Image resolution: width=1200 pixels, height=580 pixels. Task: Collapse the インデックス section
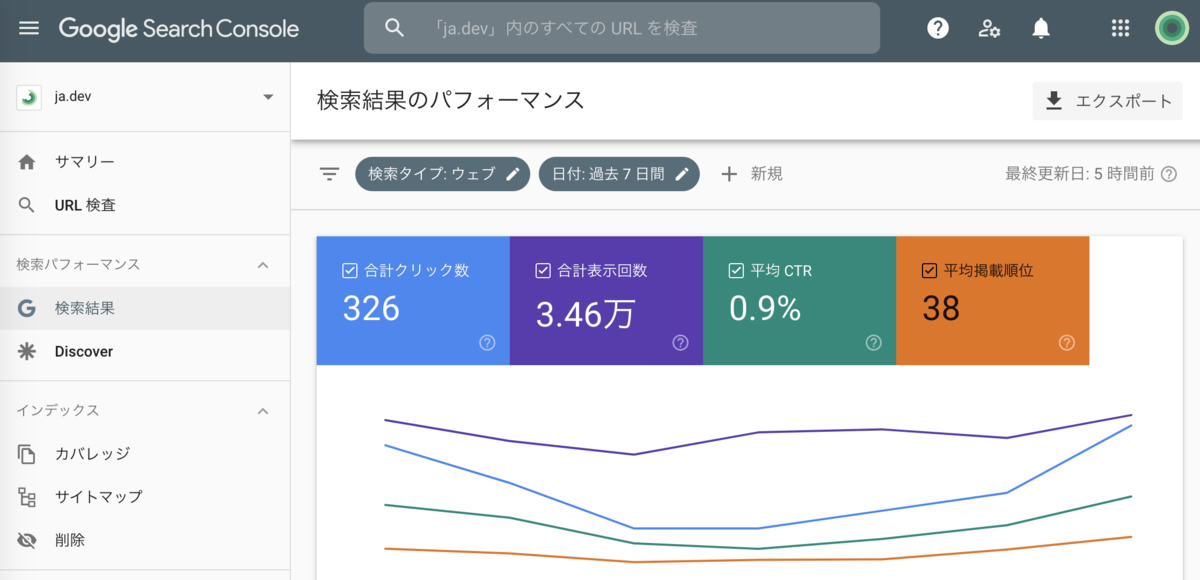[x=263, y=411]
